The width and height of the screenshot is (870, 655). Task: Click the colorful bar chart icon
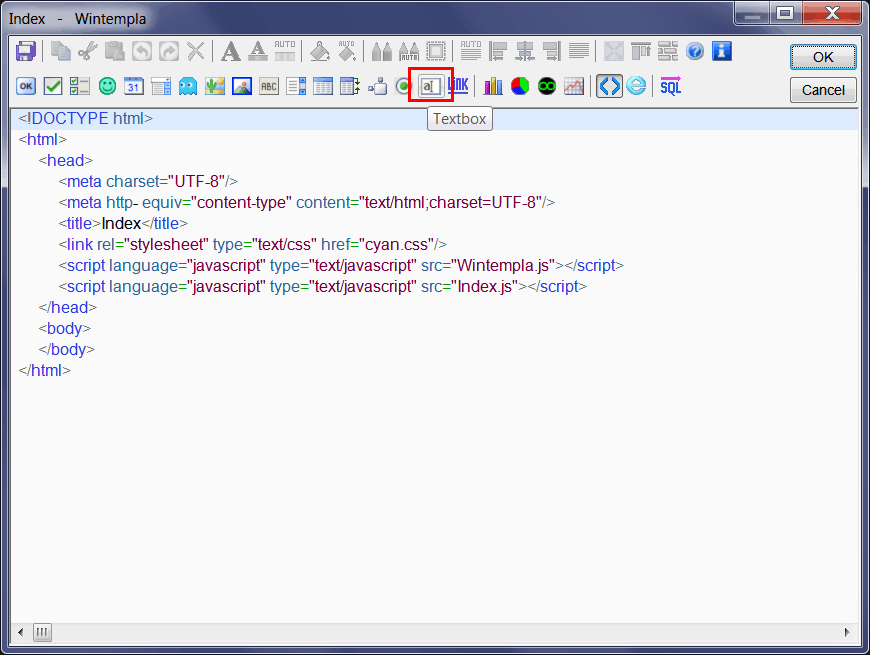(493, 87)
